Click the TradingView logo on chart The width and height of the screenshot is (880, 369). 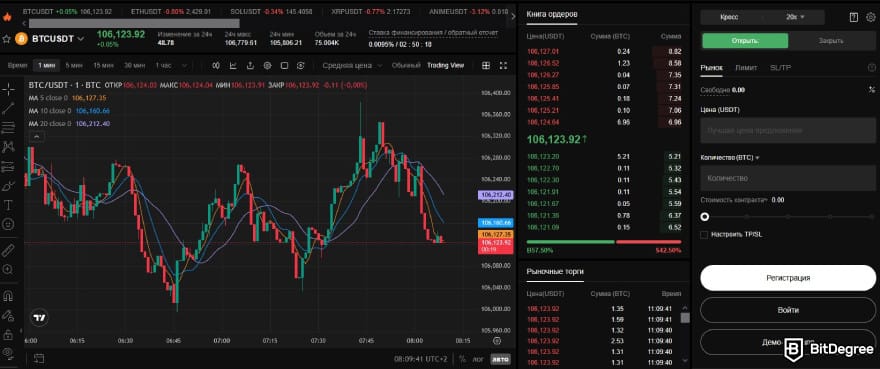(x=39, y=317)
